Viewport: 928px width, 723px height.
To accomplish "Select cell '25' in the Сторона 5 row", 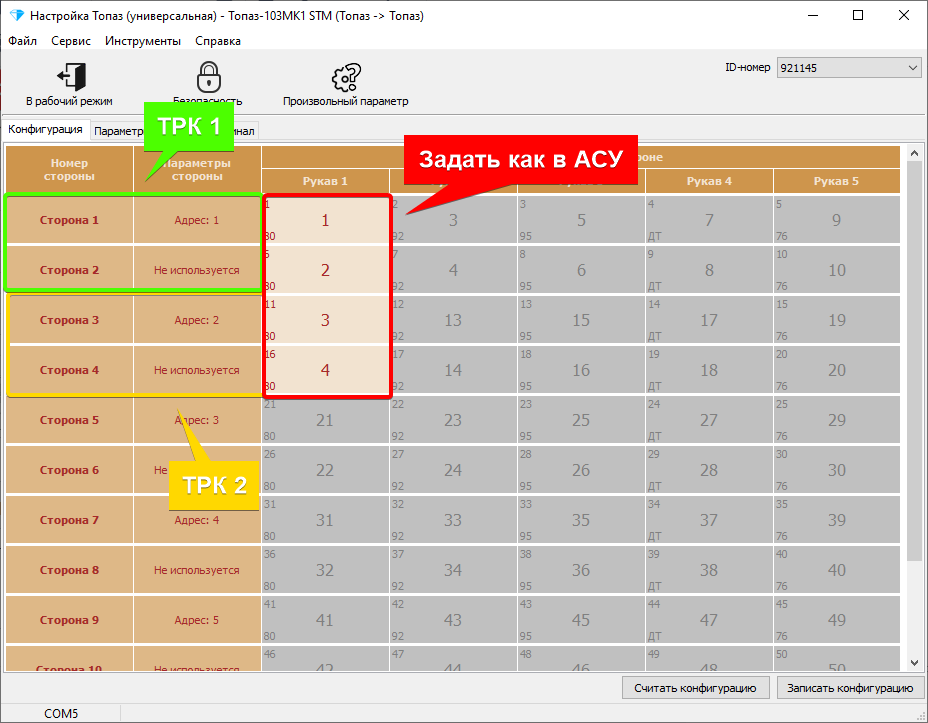I will (581, 420).
